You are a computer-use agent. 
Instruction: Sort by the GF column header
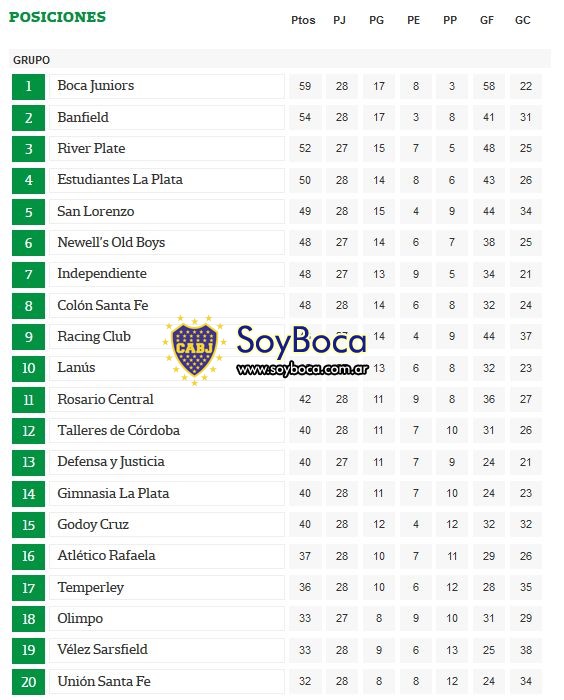(x=487, y=20)
